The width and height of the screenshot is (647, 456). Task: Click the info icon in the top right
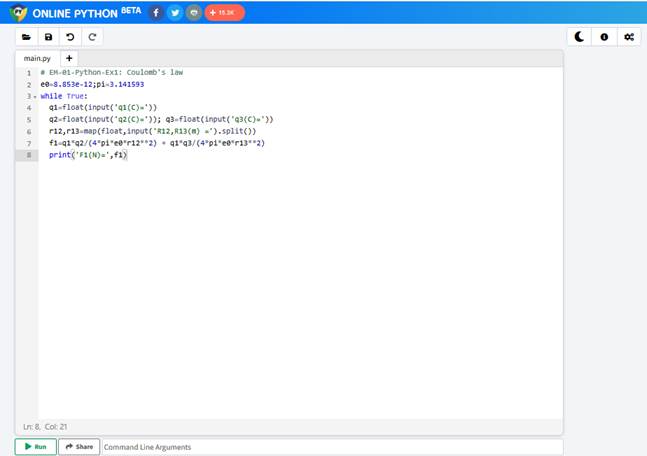604,37
